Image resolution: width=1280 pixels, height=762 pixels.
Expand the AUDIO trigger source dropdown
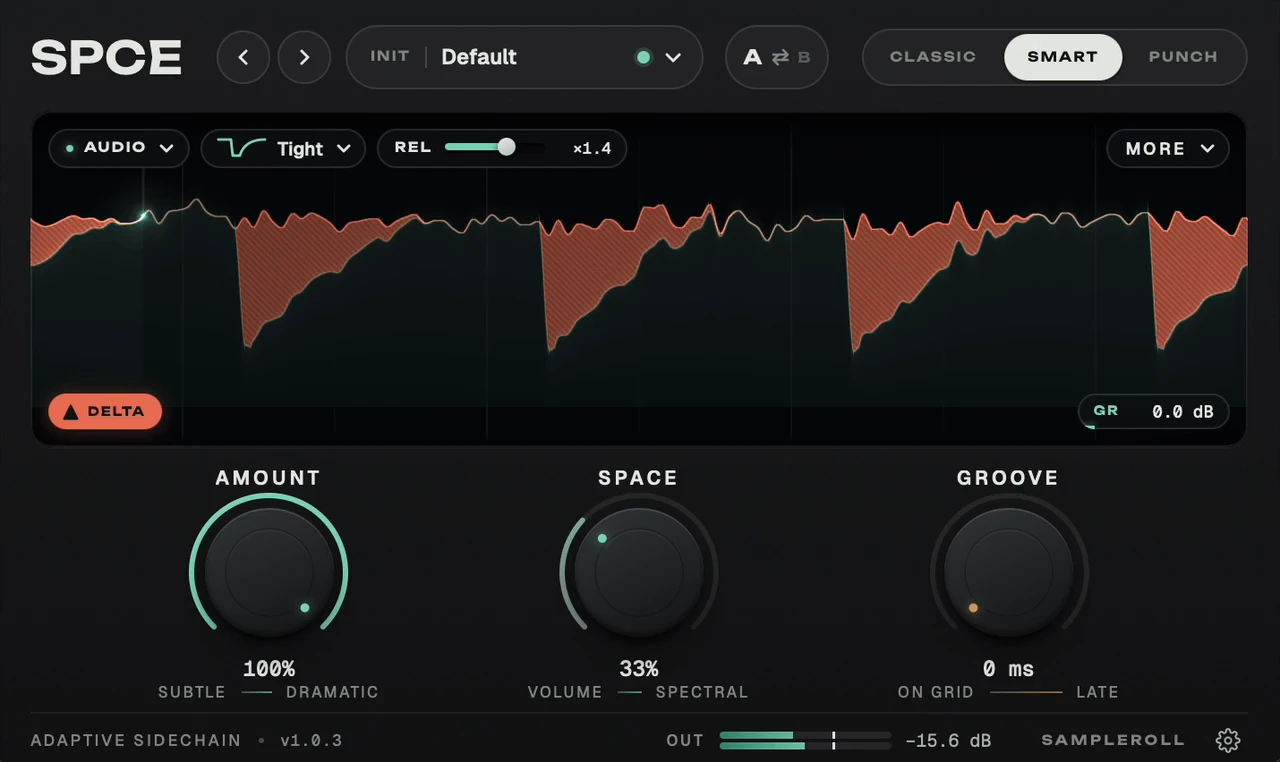tap(119, 148)
